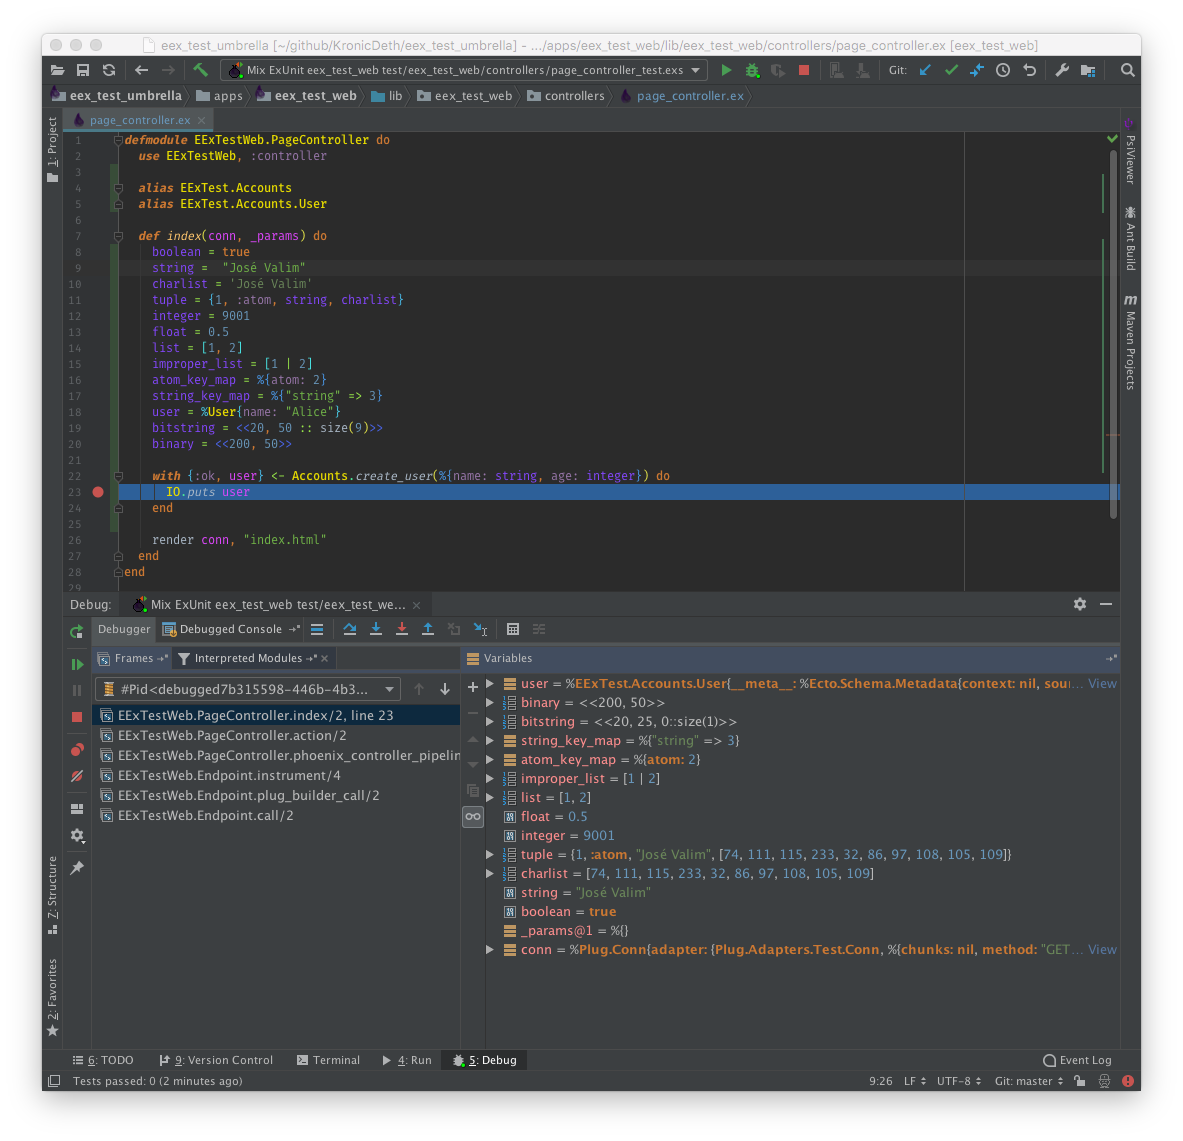Image resolution: width=1183 pixels, height=1141 pixels.
Task: Click the Step Into debugger icon
Action: [x=376, y=629]
